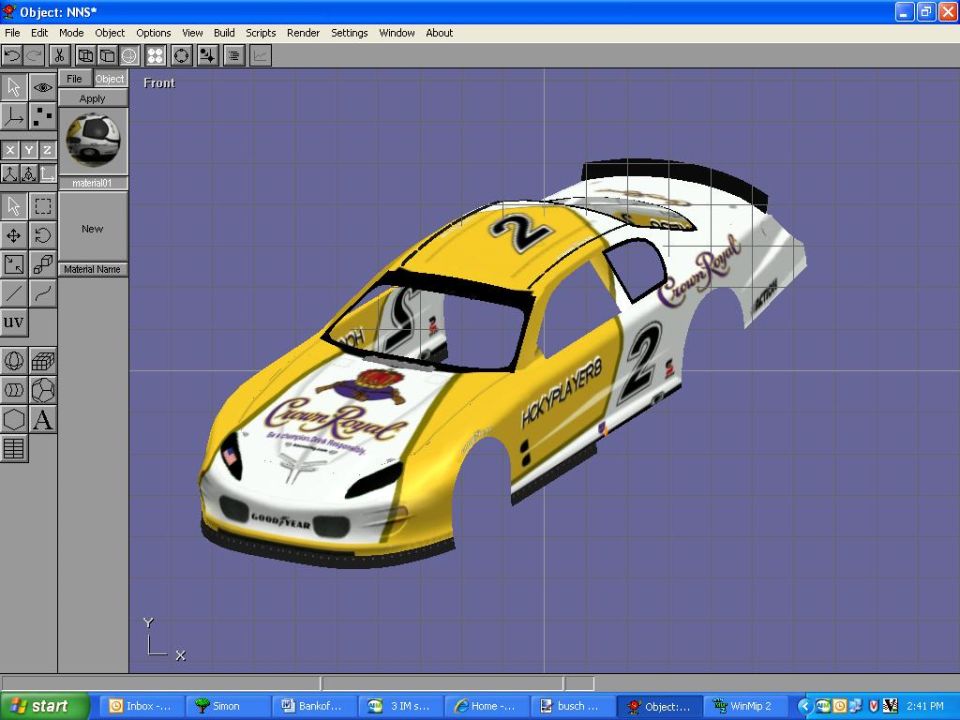
Task: Select the wireframe cube display icon
Action: (86, 56)
